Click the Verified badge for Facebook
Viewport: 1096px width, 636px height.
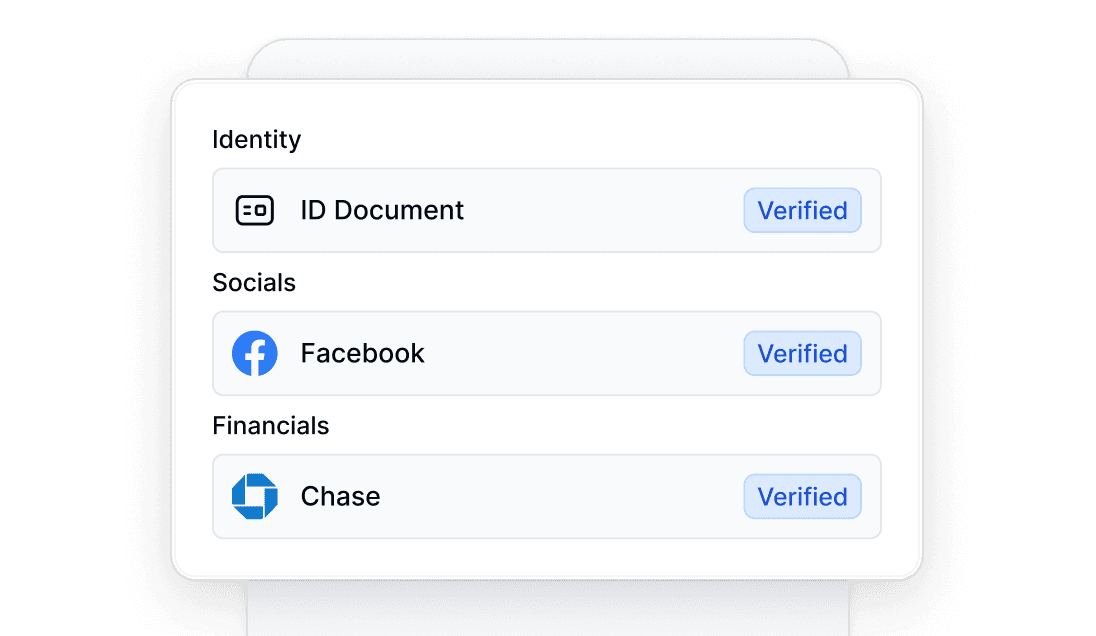click(802, 353)
